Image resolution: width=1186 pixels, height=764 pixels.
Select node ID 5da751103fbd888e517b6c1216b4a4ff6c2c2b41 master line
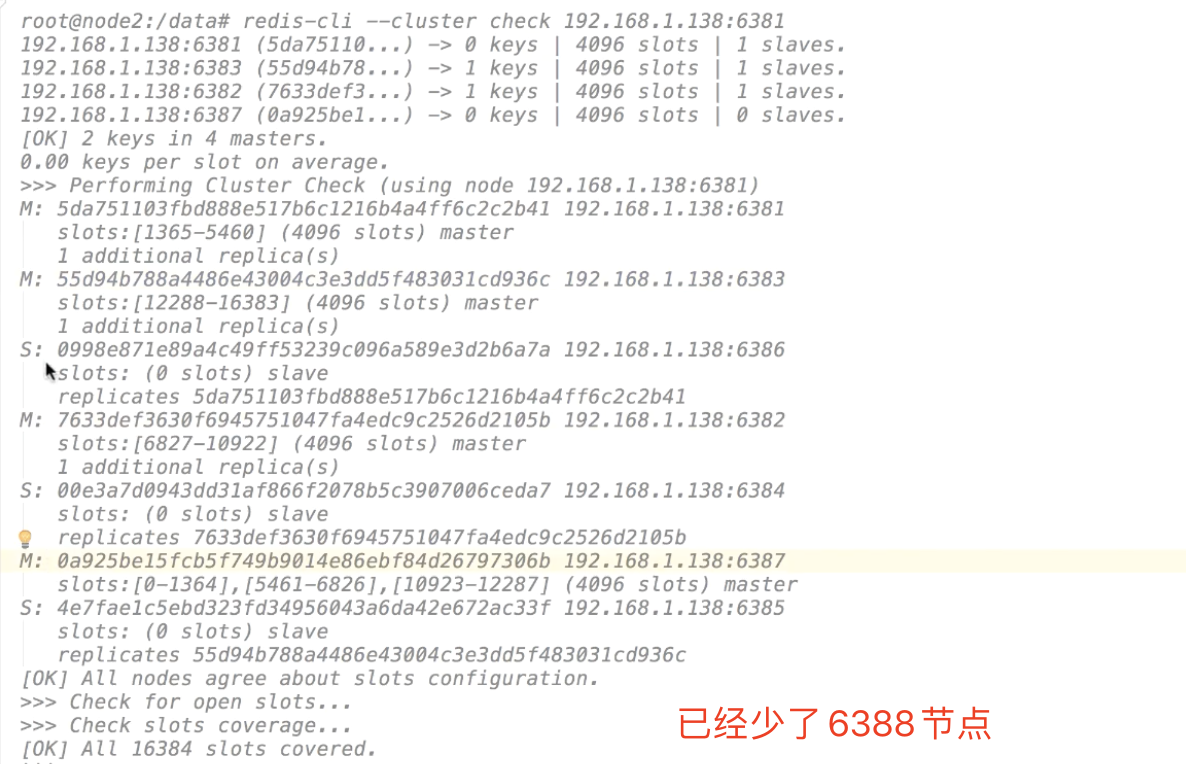(402, 209)
